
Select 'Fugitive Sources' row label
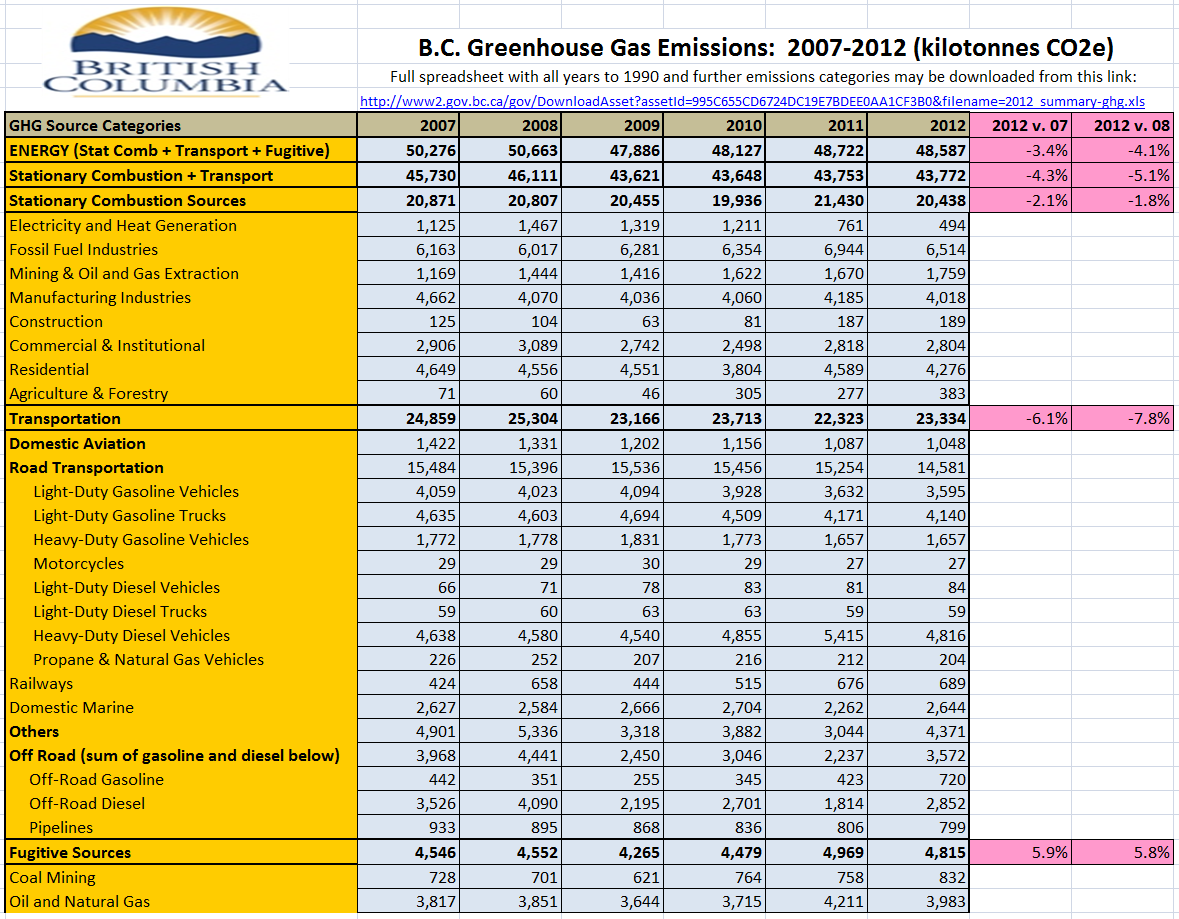coord(181,852)
